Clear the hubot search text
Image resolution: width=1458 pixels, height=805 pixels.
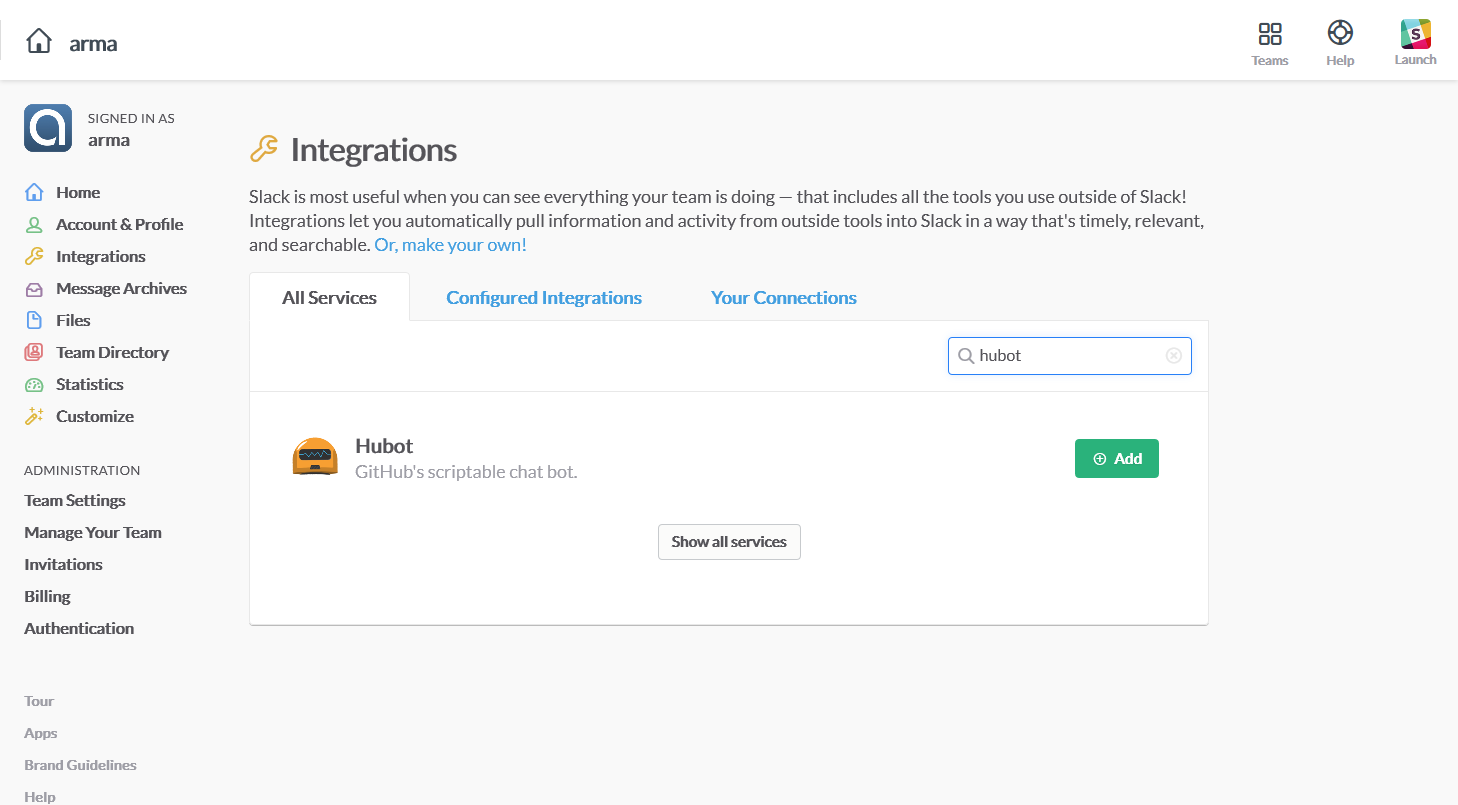click(x=1174, y=356)
